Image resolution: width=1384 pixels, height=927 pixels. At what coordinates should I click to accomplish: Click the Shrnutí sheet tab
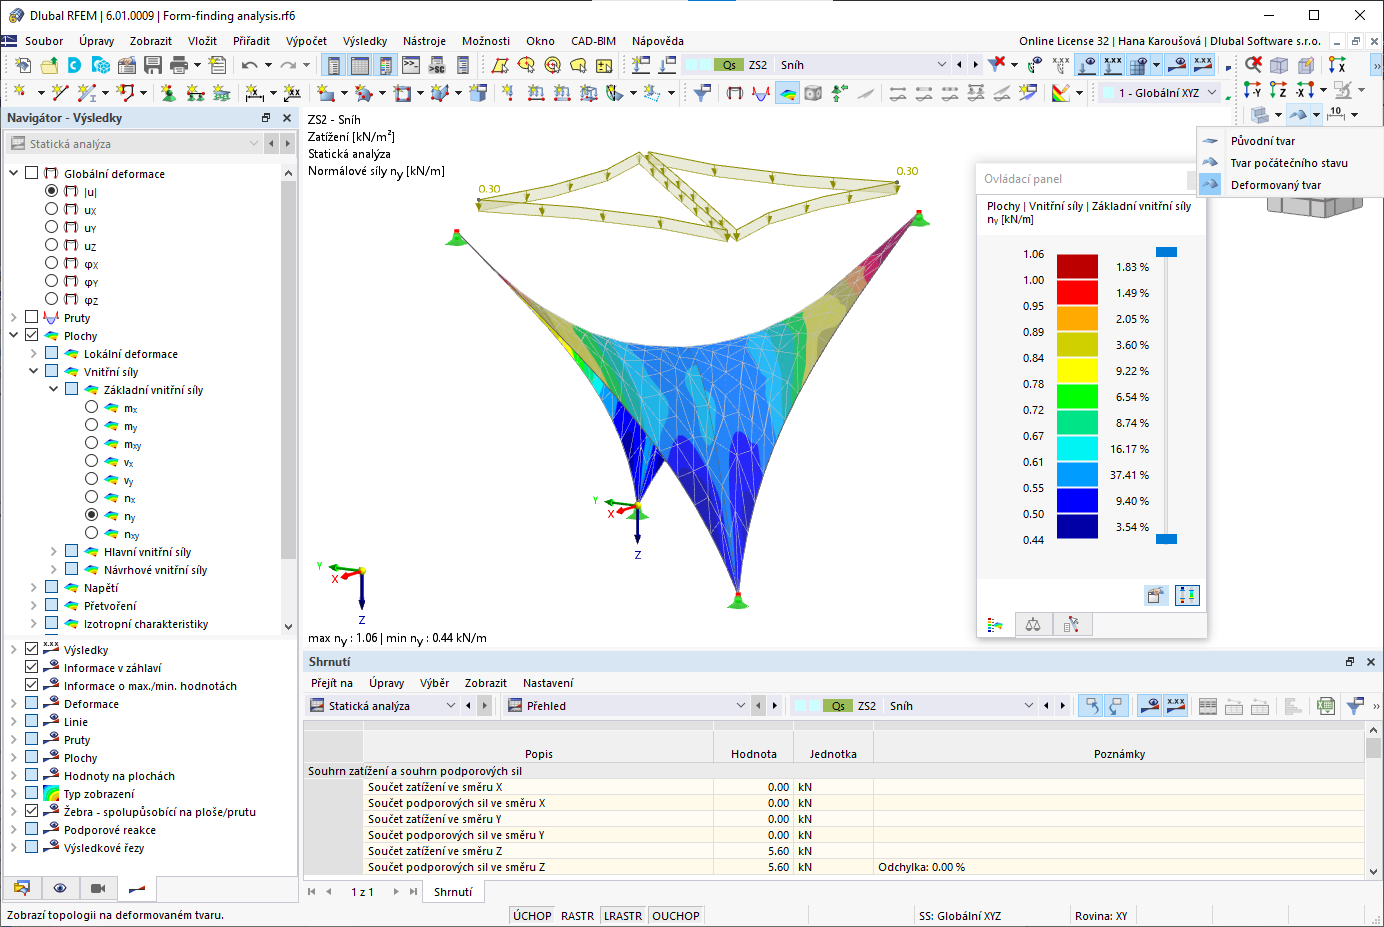pos(453,892)
